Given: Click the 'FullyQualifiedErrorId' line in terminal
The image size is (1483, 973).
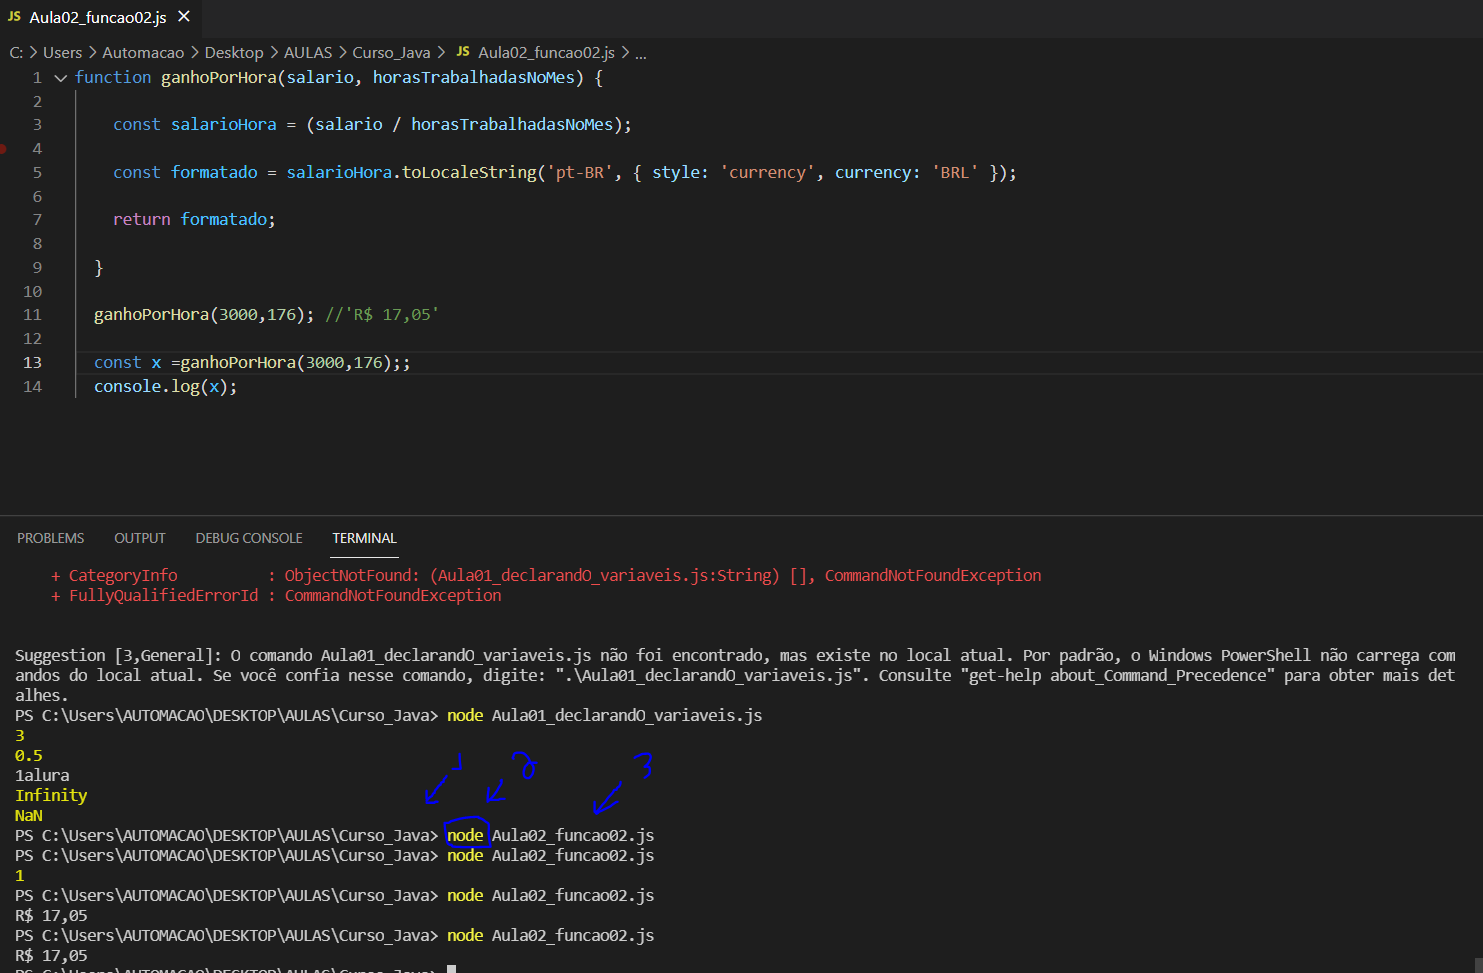Looking at the screenshot, I should pos(276,596).
